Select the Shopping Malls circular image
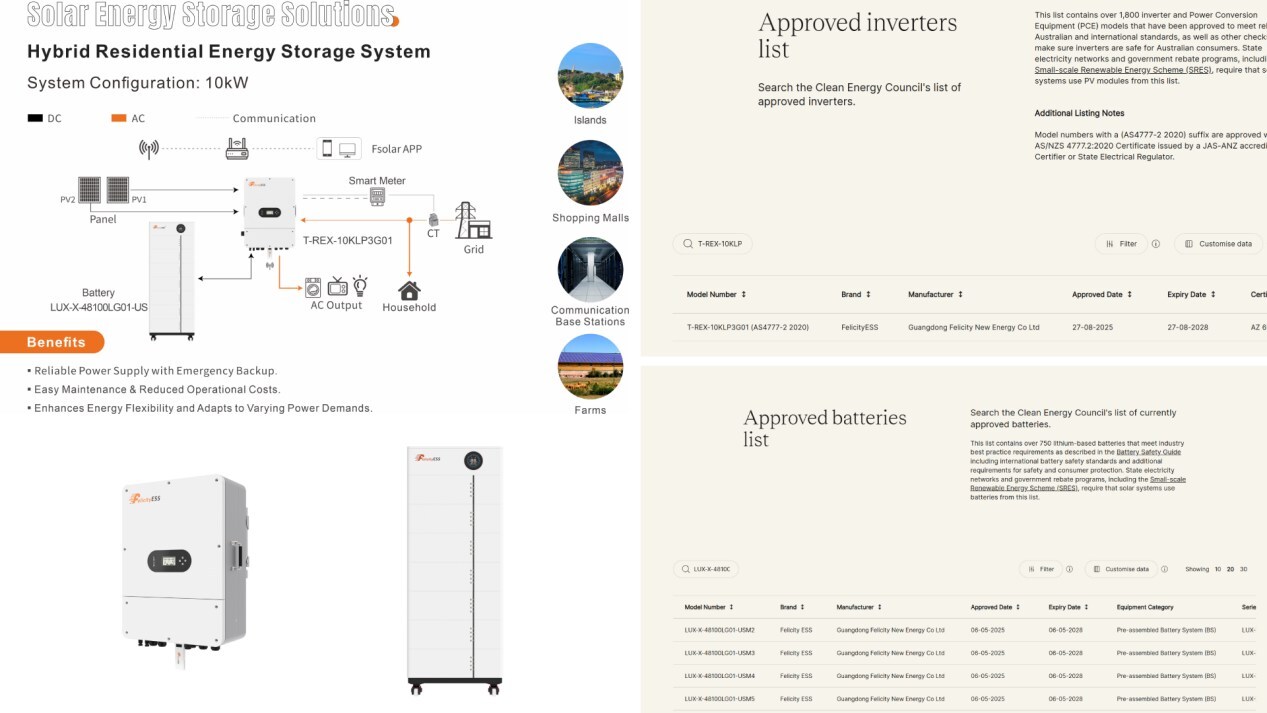 point(590,173)
